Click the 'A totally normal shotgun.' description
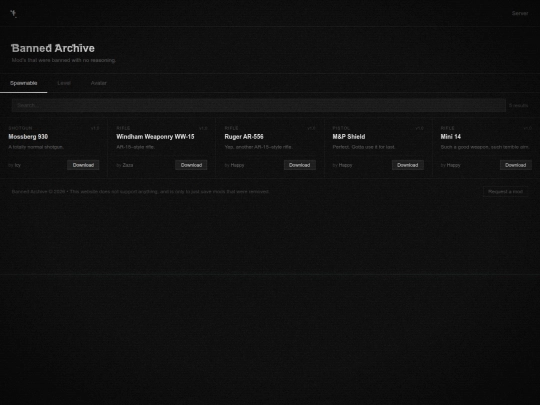This screenshot has width=540, height=405. tap(36, 147)
